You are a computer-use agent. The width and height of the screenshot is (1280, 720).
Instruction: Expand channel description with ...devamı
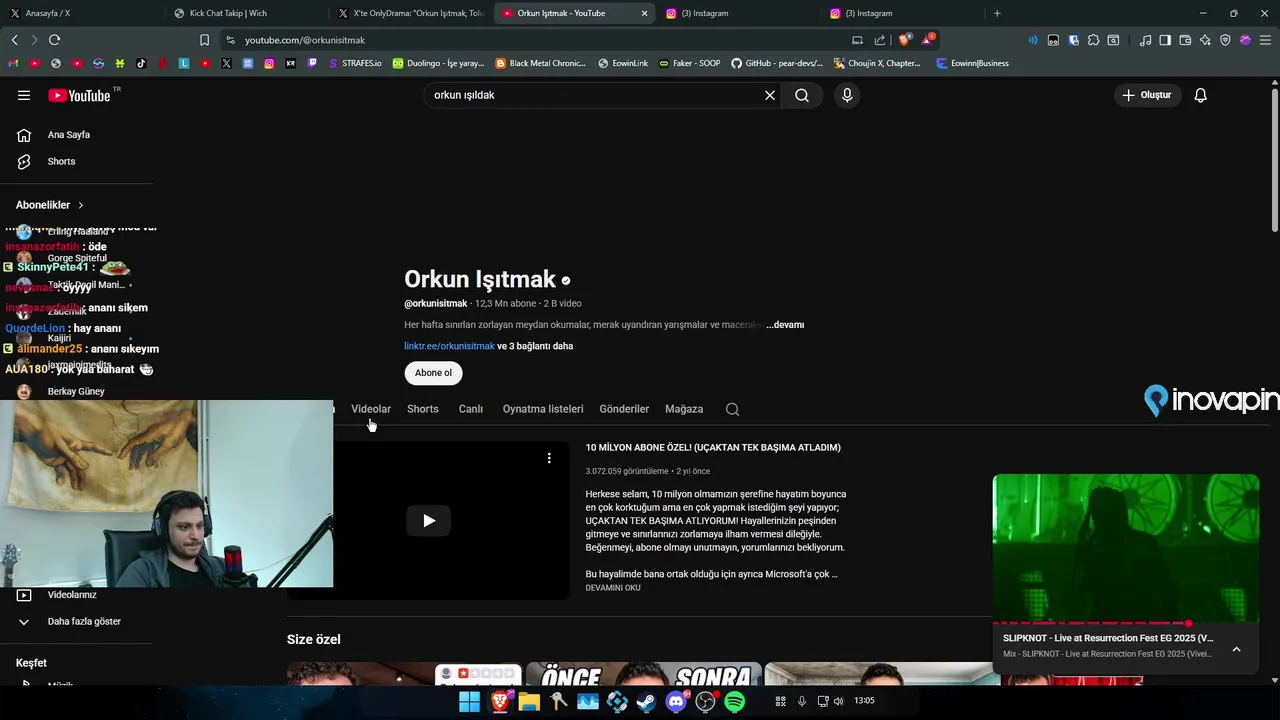(x=785, y=325)
